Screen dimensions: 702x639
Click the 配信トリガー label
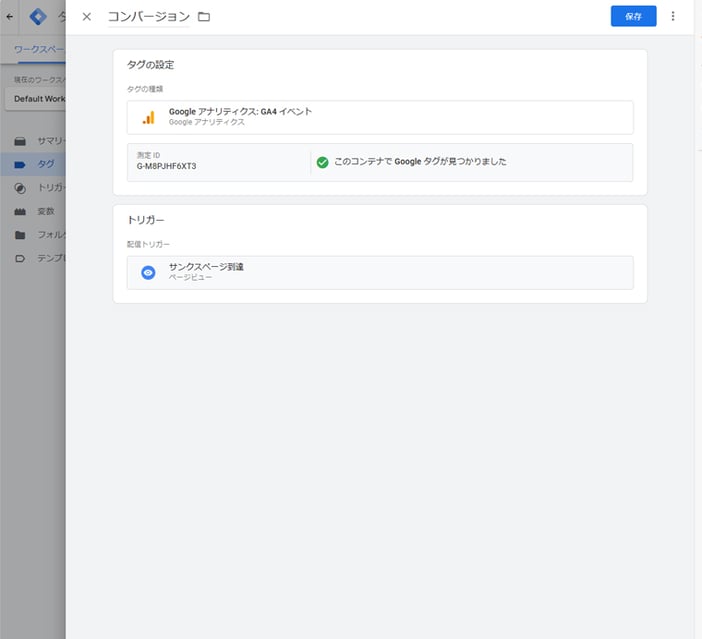[148, 244]
